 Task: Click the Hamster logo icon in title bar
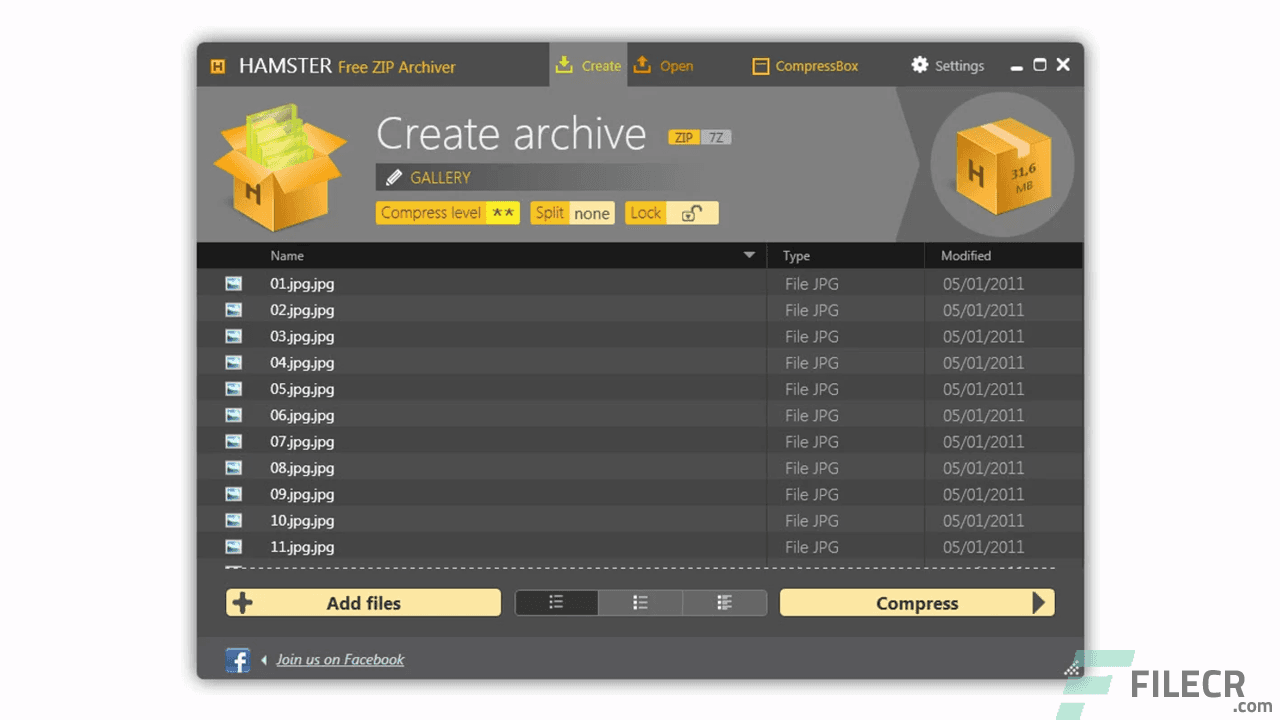(x=217, y=66)
